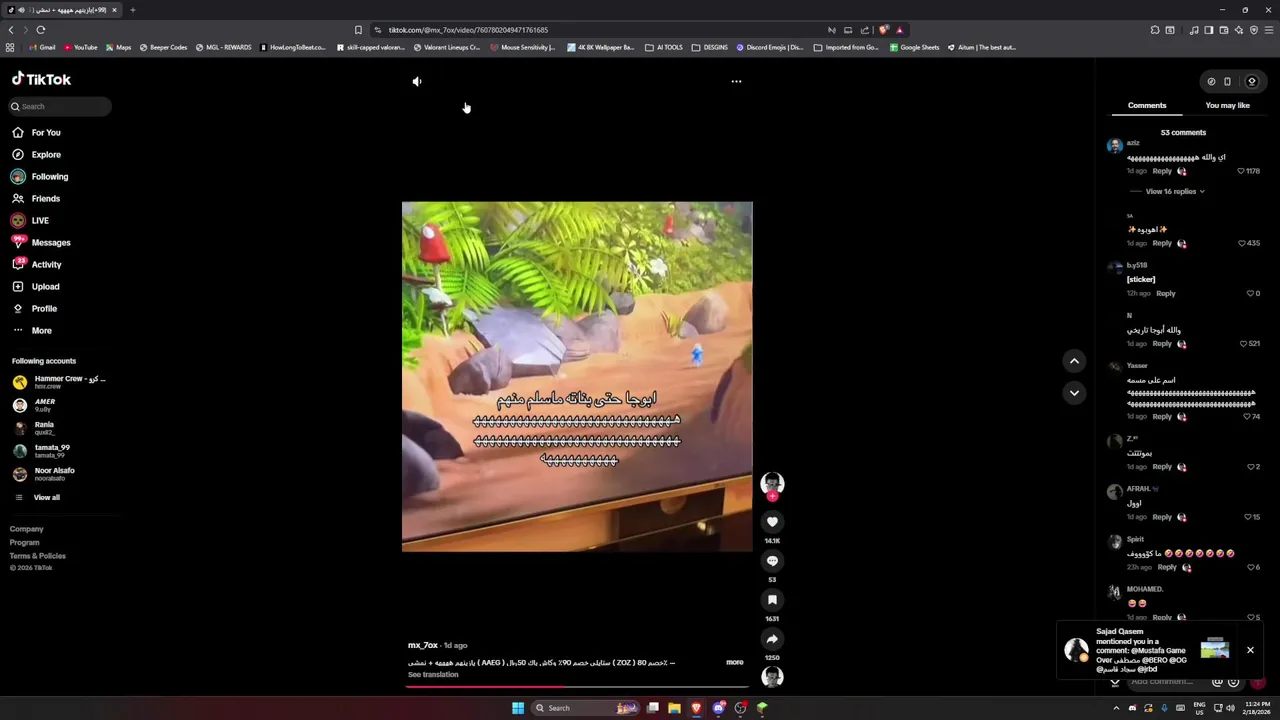Click See translation under caption
This screenshot has height=720, width=1280.
pyautogui.click(x=433, y=675)
